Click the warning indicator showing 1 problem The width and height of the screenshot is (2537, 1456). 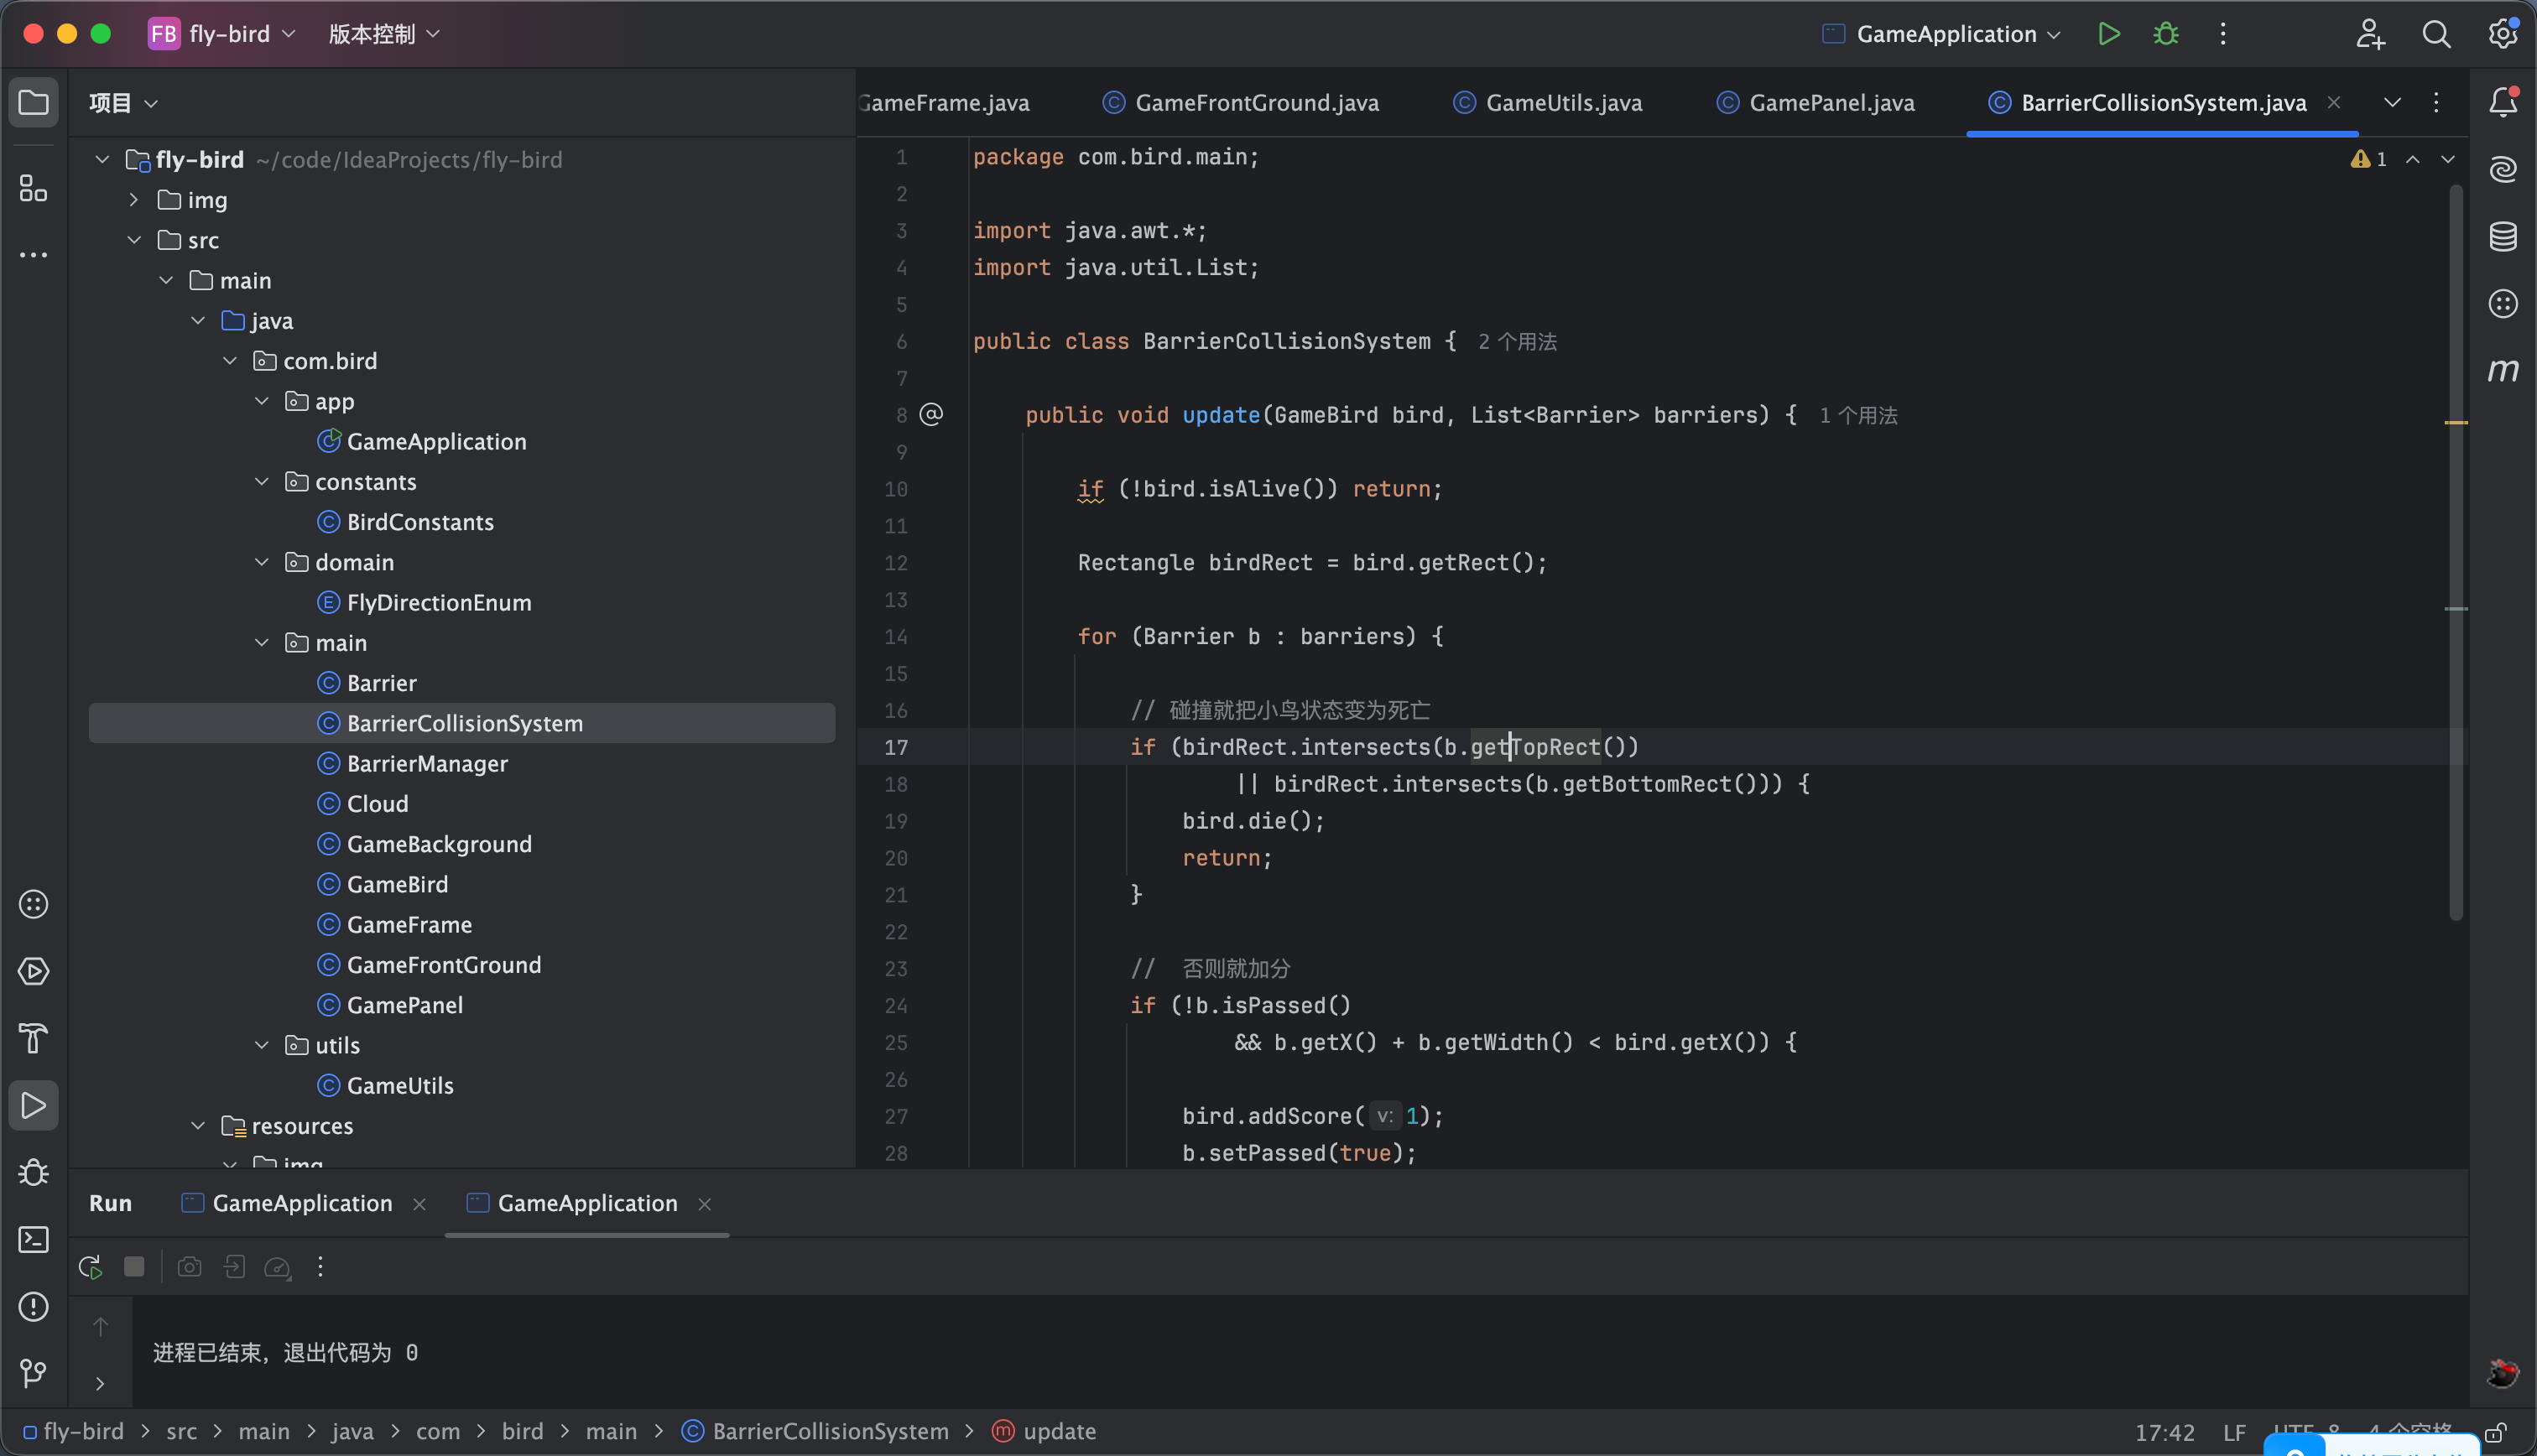2368,159
